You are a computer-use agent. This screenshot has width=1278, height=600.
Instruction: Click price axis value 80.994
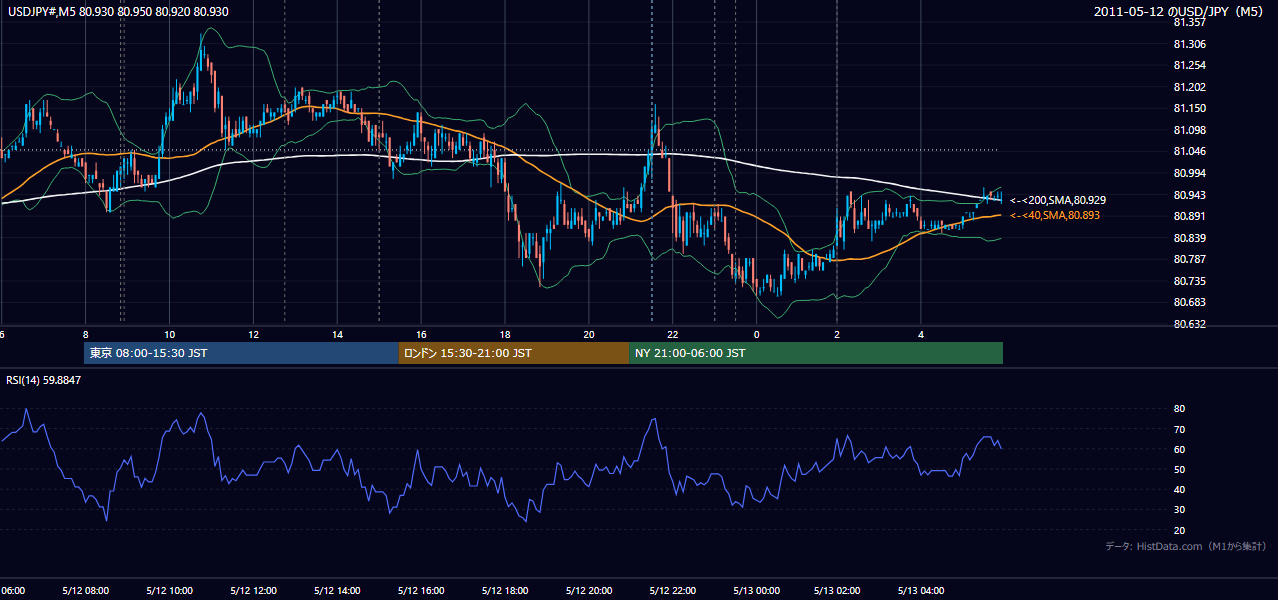1189,173
